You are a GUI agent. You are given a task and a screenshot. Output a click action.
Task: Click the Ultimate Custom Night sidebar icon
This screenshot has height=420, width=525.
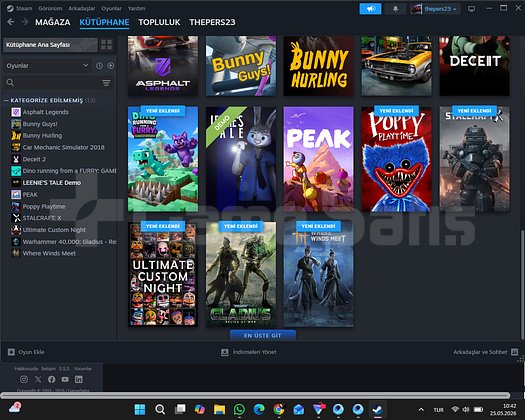[16, 230]
